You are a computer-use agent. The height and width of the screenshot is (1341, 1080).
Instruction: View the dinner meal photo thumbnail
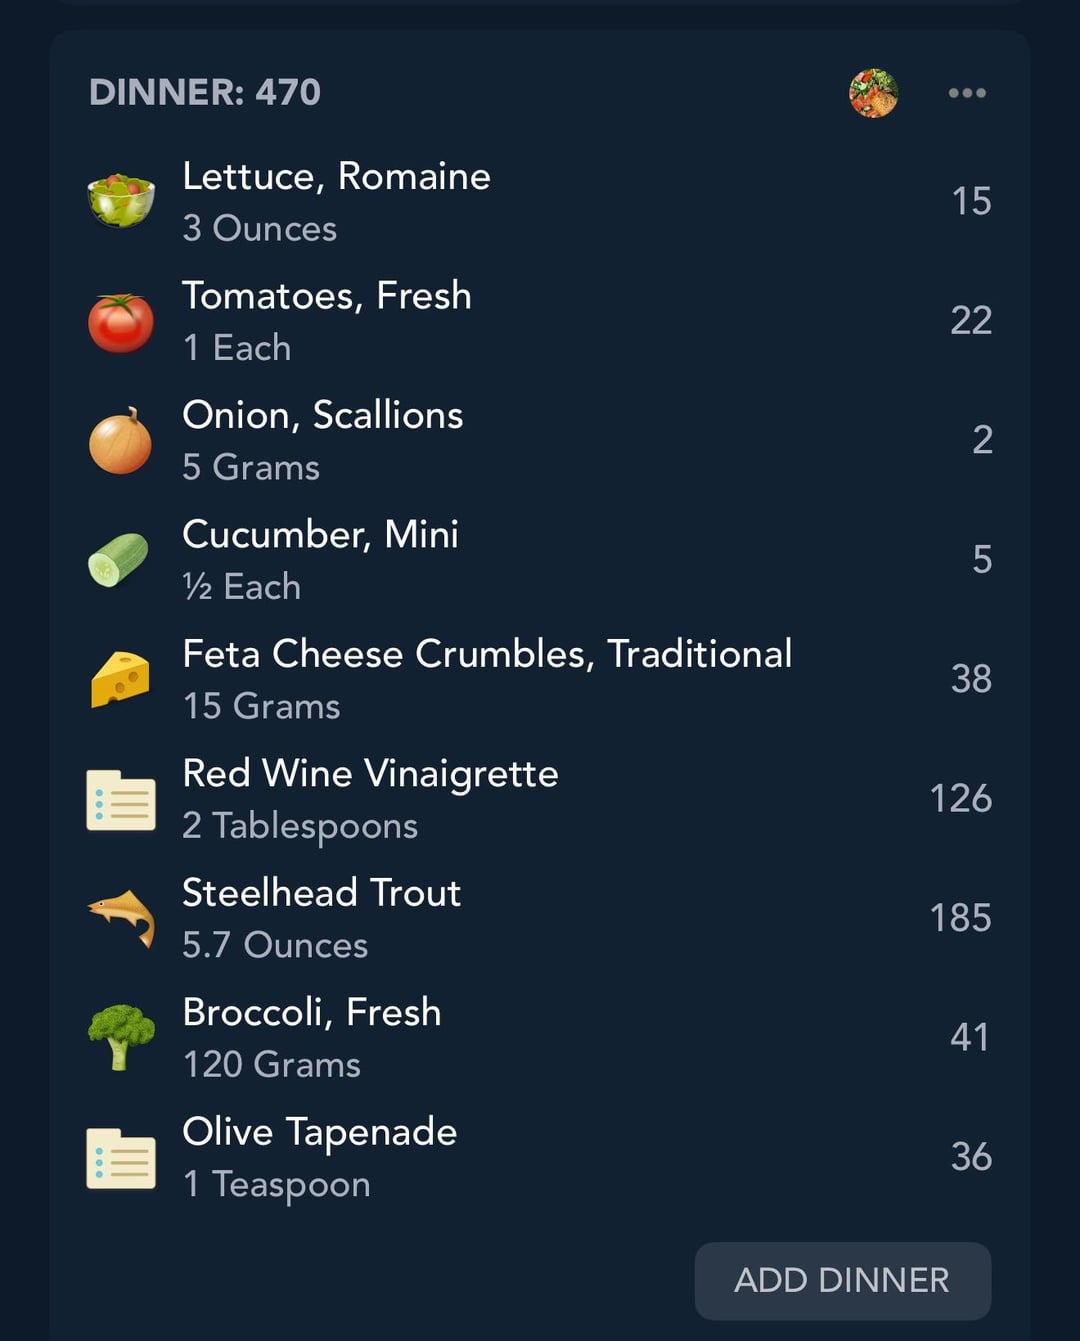click(x=874, y=93)
